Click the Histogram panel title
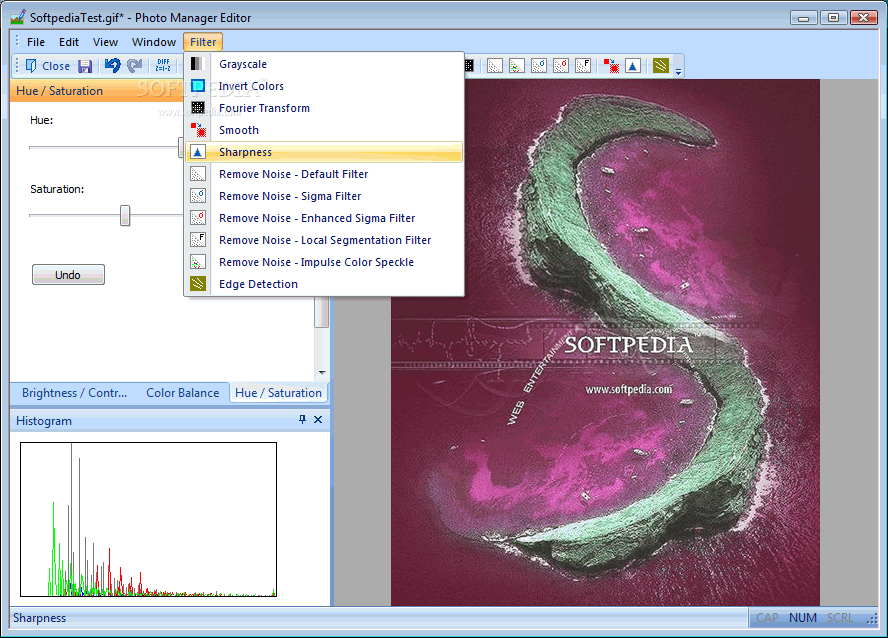 (x=44, y=421)
